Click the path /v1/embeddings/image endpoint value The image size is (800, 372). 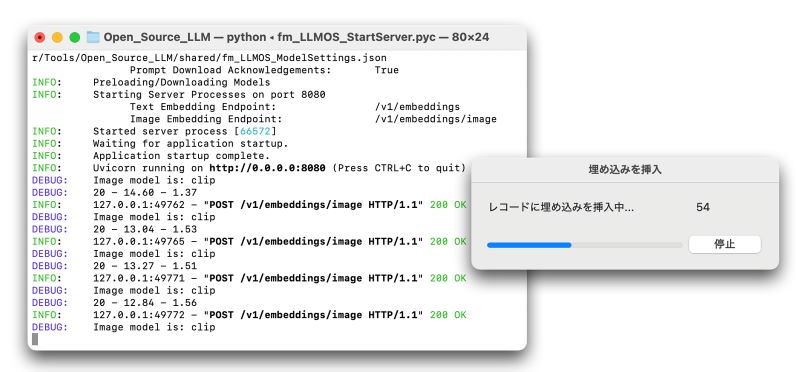click(x=435, y=119)
